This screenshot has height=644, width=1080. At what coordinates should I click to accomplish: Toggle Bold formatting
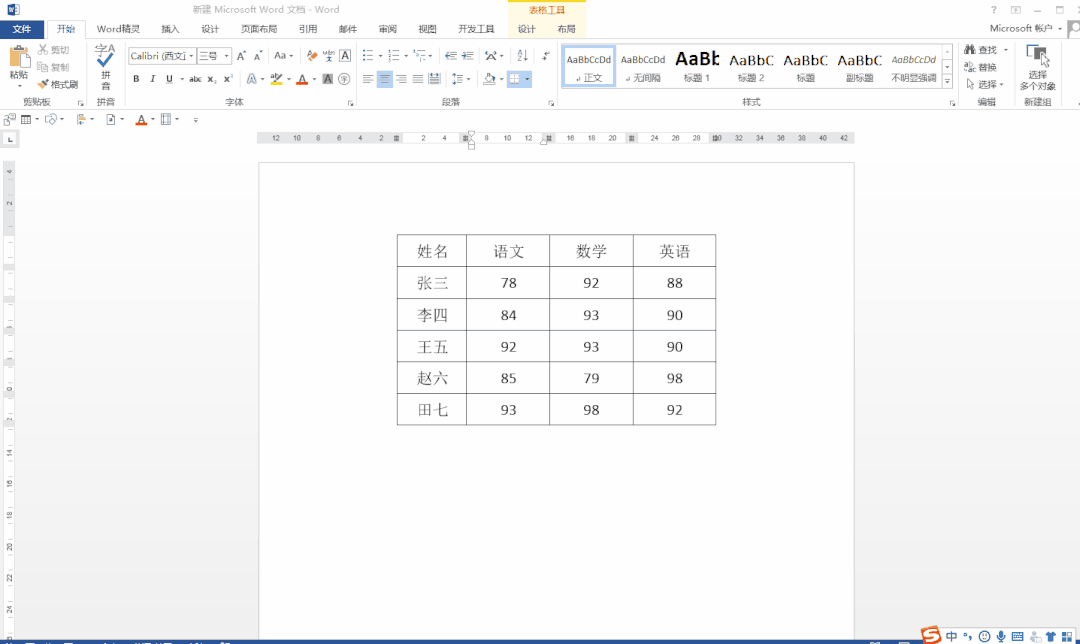point(136,79)
